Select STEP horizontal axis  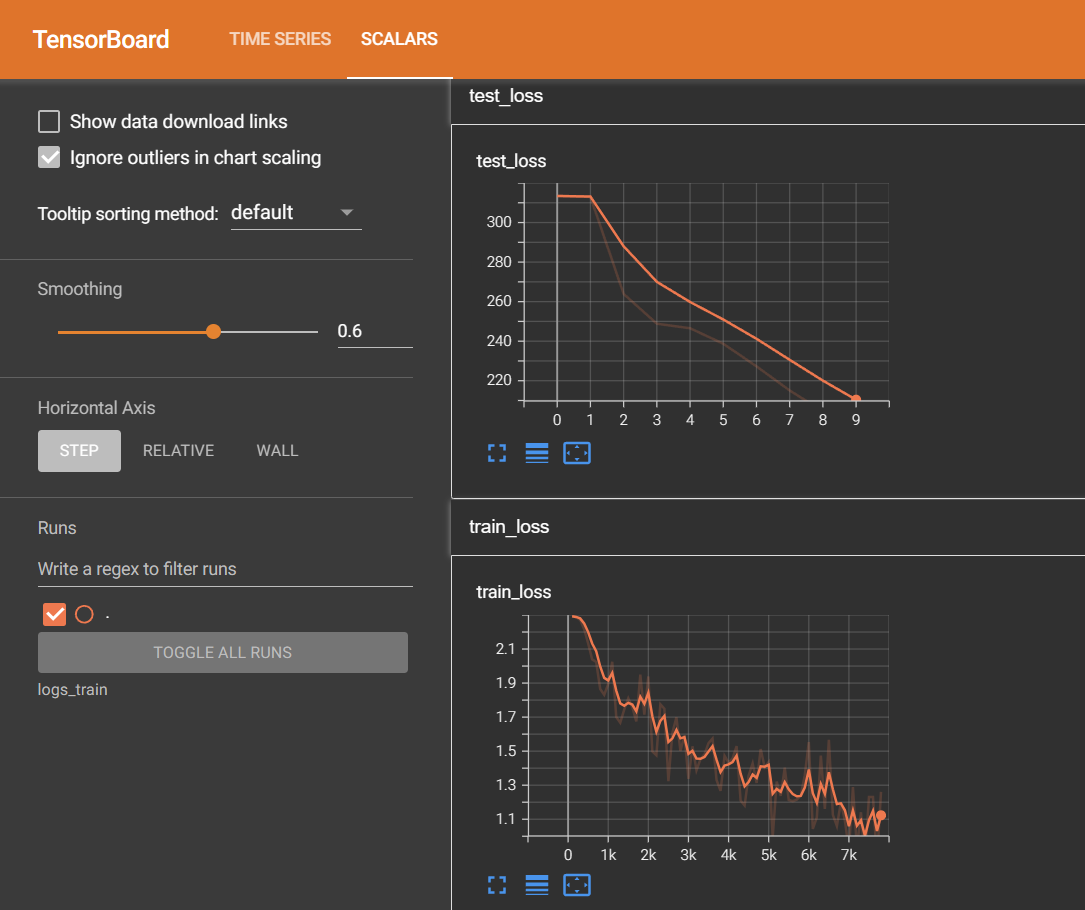click(x=80, y=451)
